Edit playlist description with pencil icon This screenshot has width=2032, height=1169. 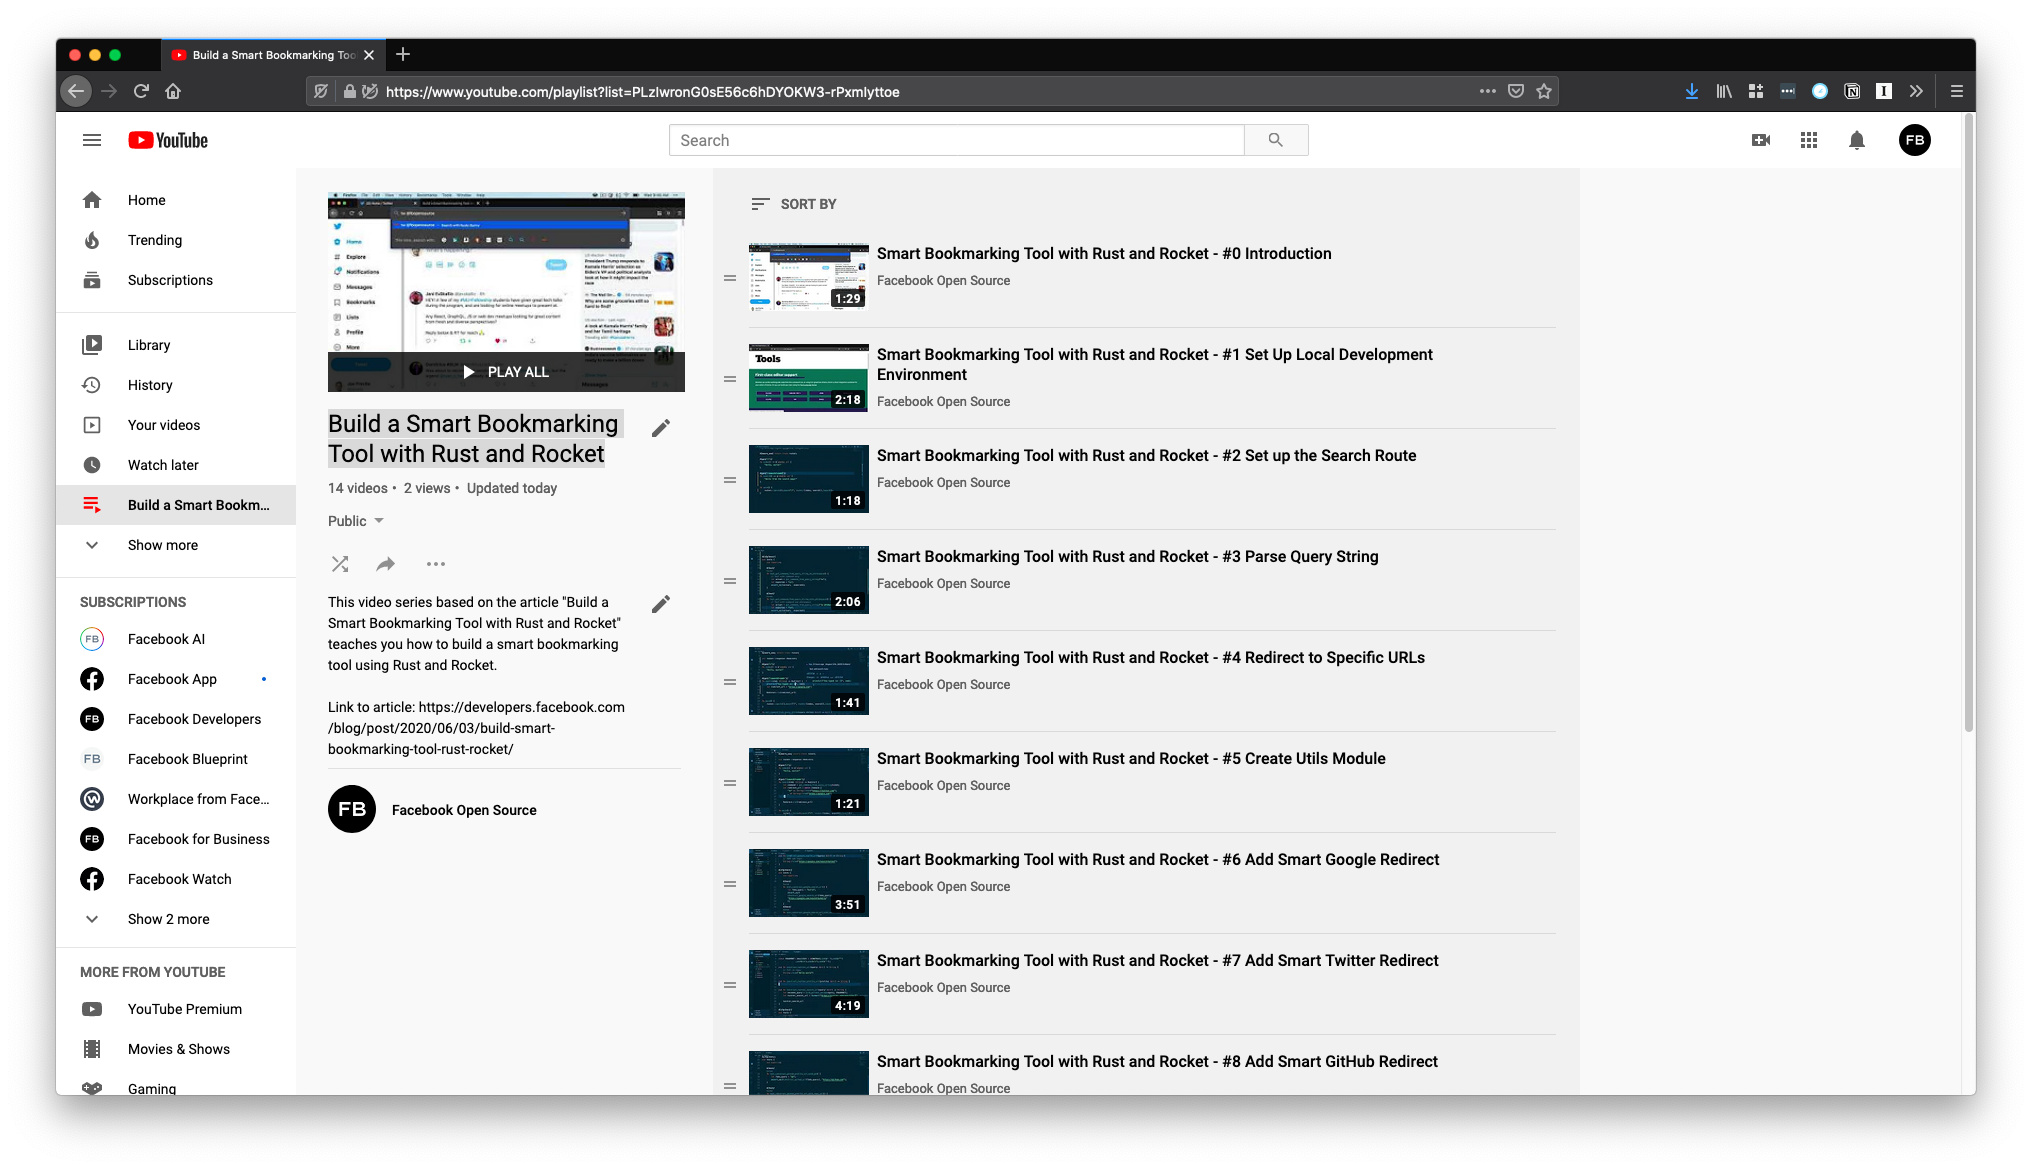661,605
